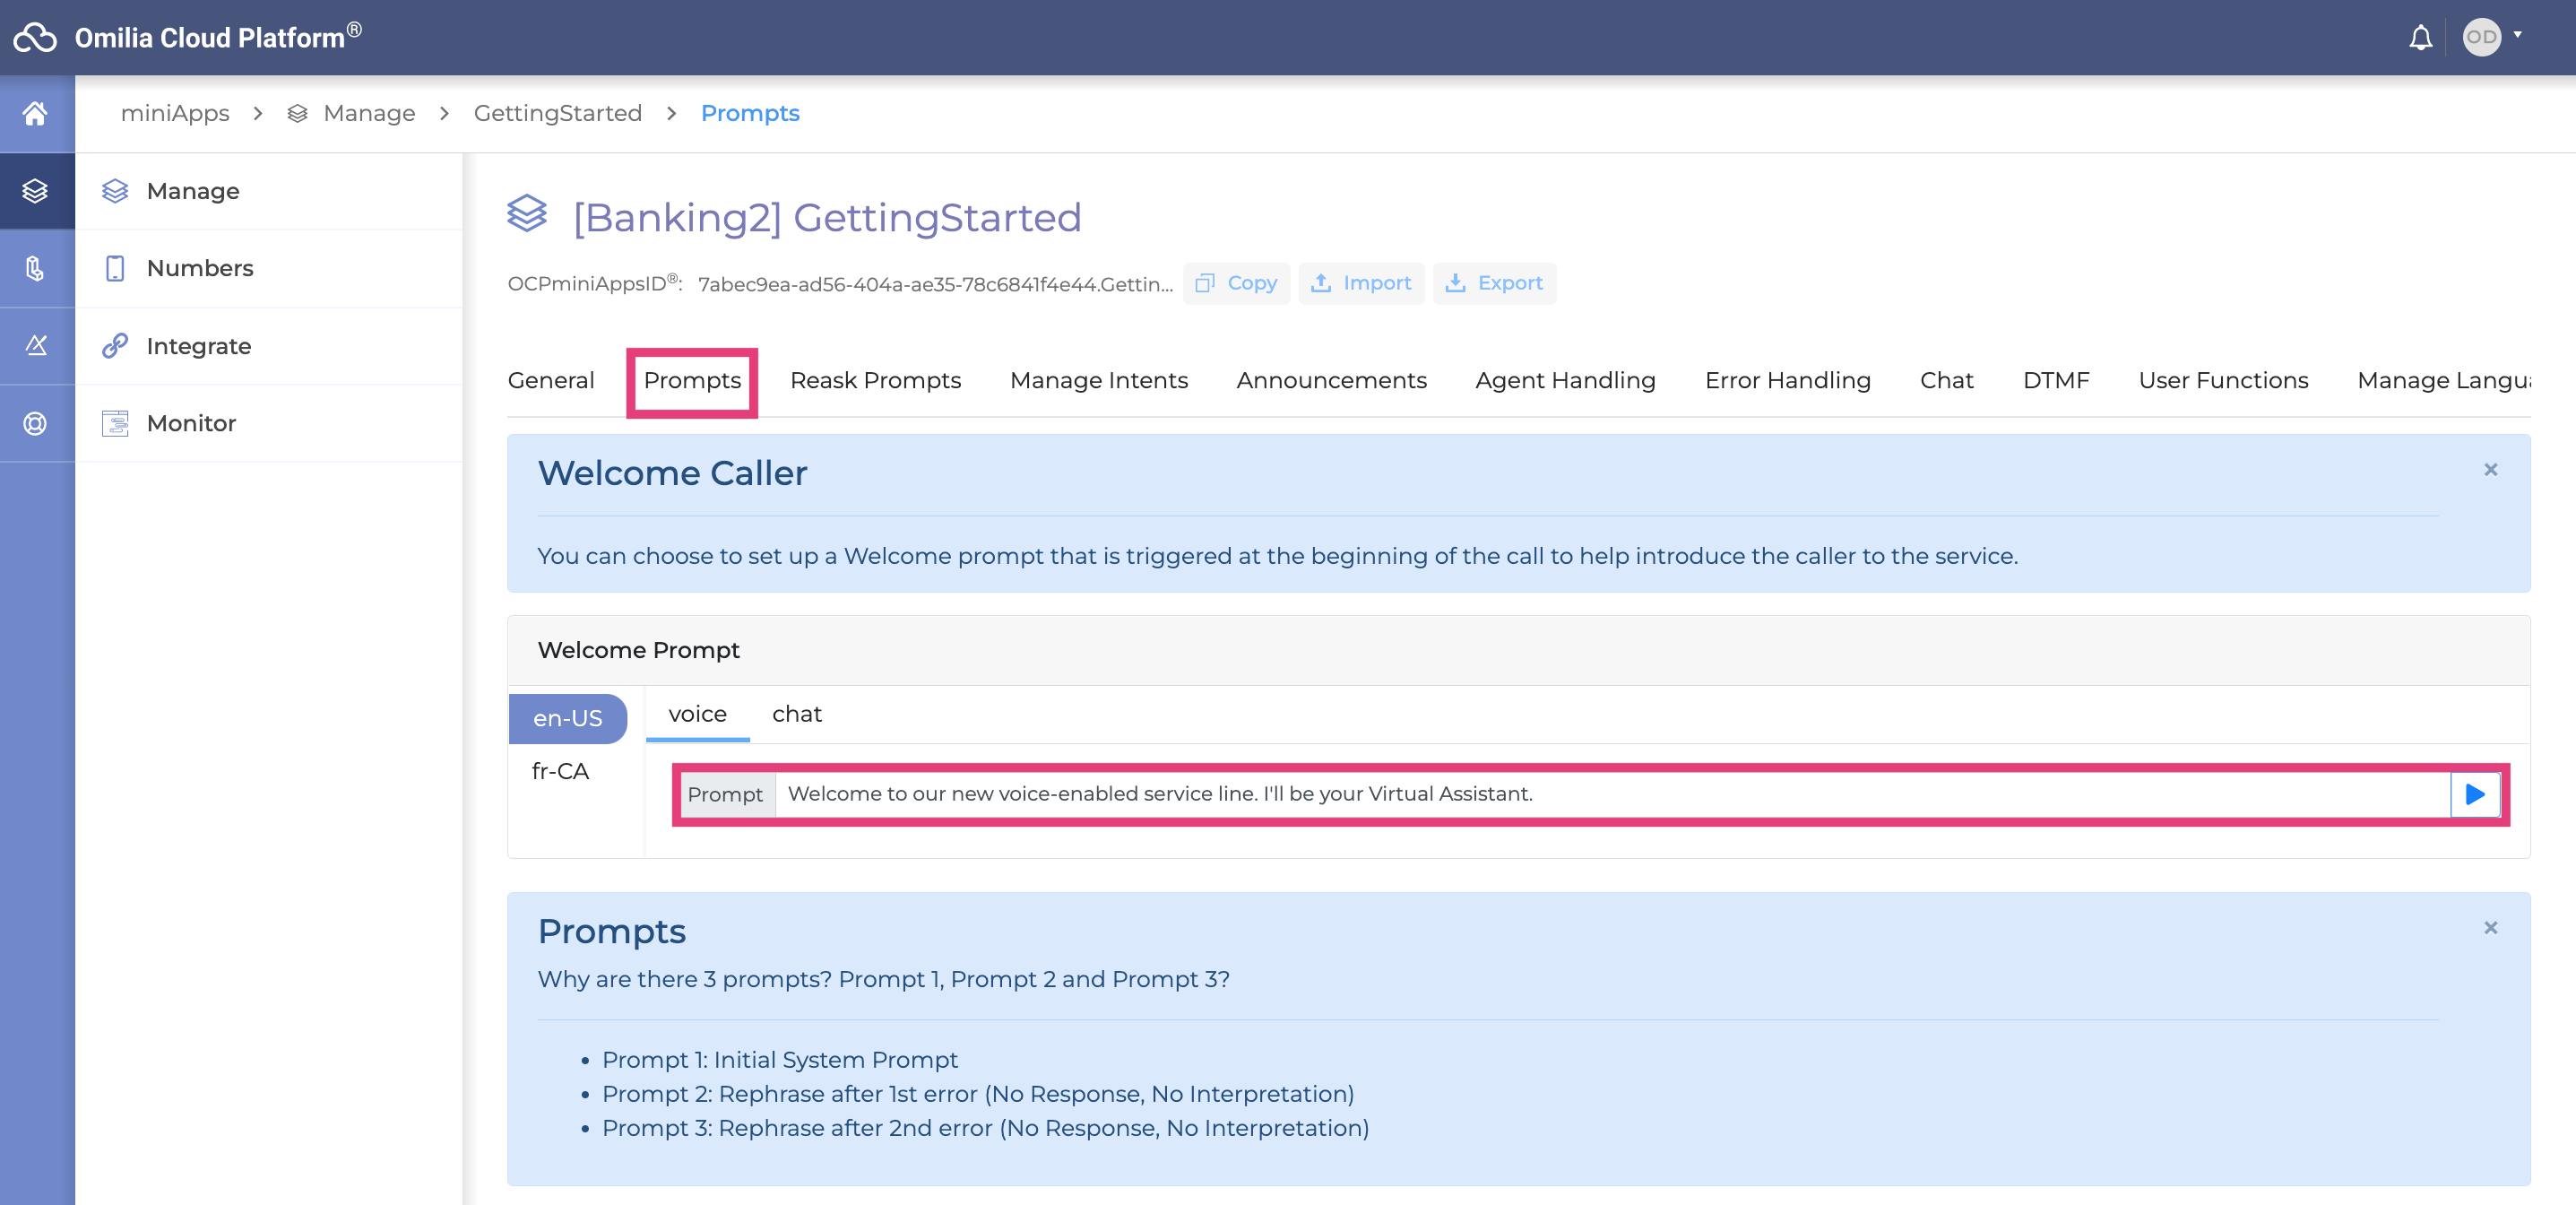Click the Export button
This screenshot has height=1205, width=2576.
[1494, 283]
